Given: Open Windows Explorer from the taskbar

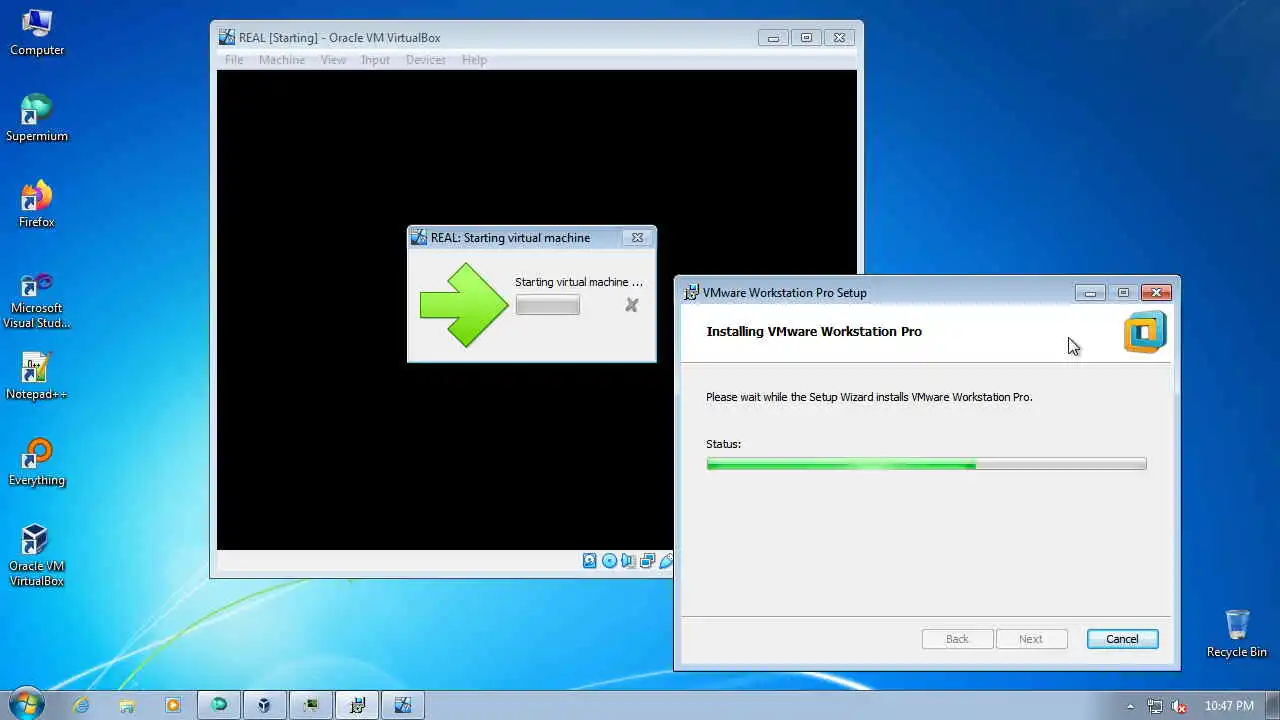Looking at the screenshot, I should tap(127, 705).
